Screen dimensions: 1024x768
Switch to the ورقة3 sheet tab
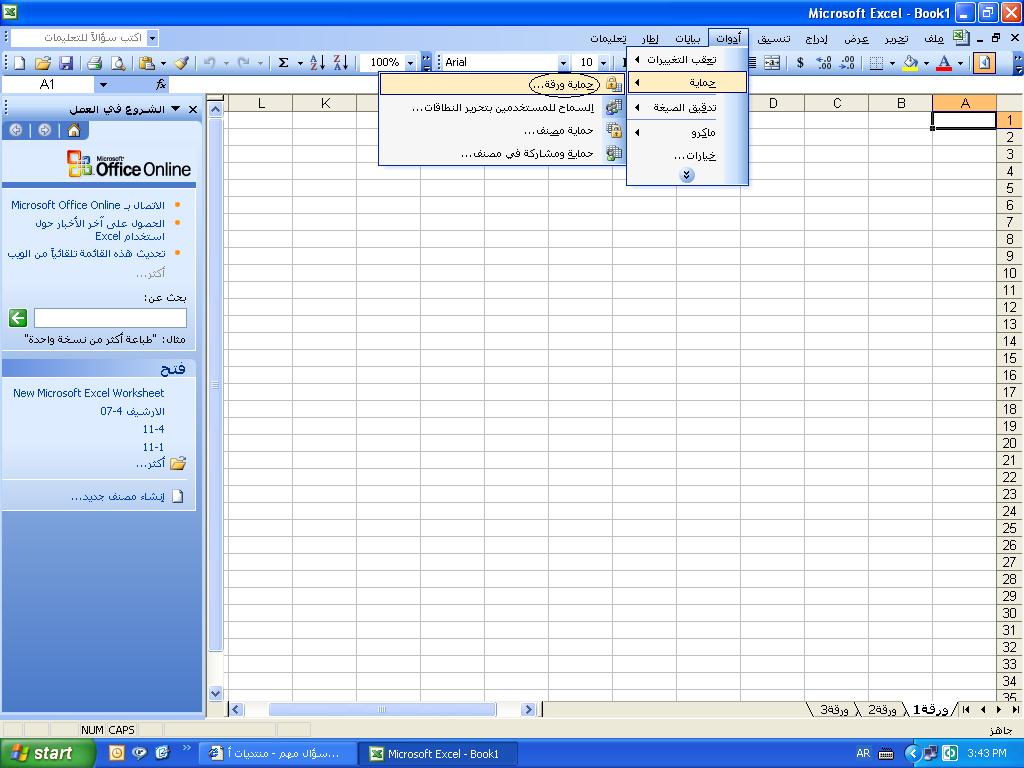[x=834, y=710]
